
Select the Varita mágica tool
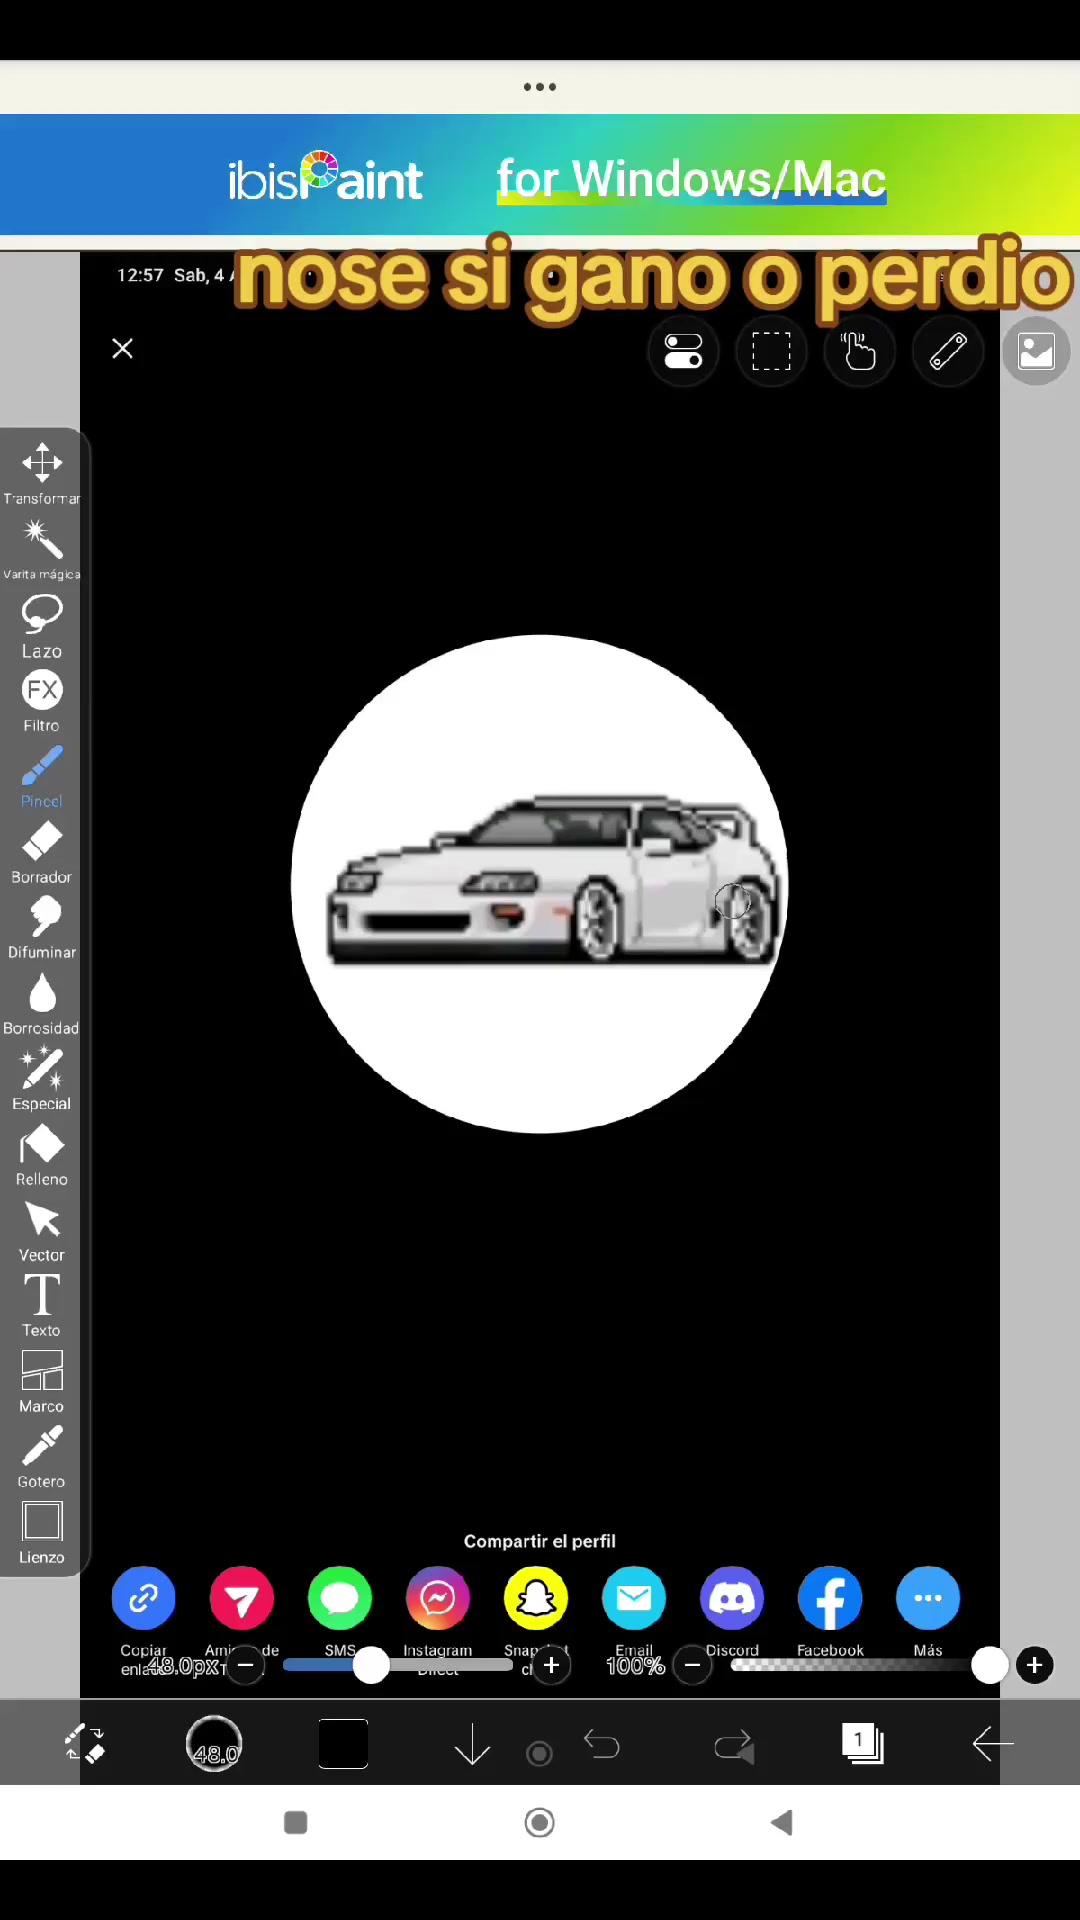(x=42, y=549)
